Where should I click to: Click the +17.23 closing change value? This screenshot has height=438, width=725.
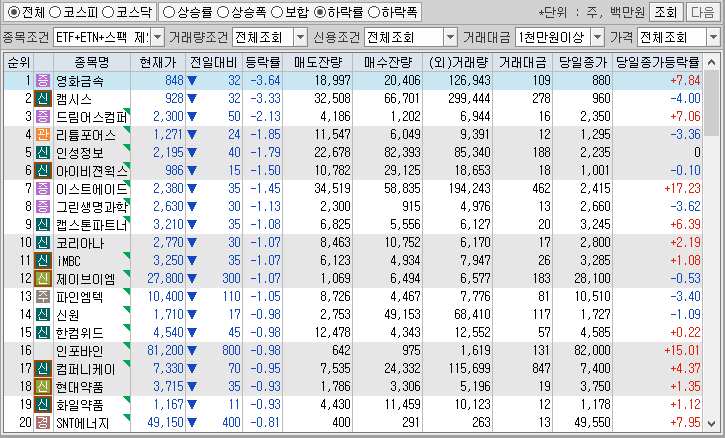click(682, 189)
